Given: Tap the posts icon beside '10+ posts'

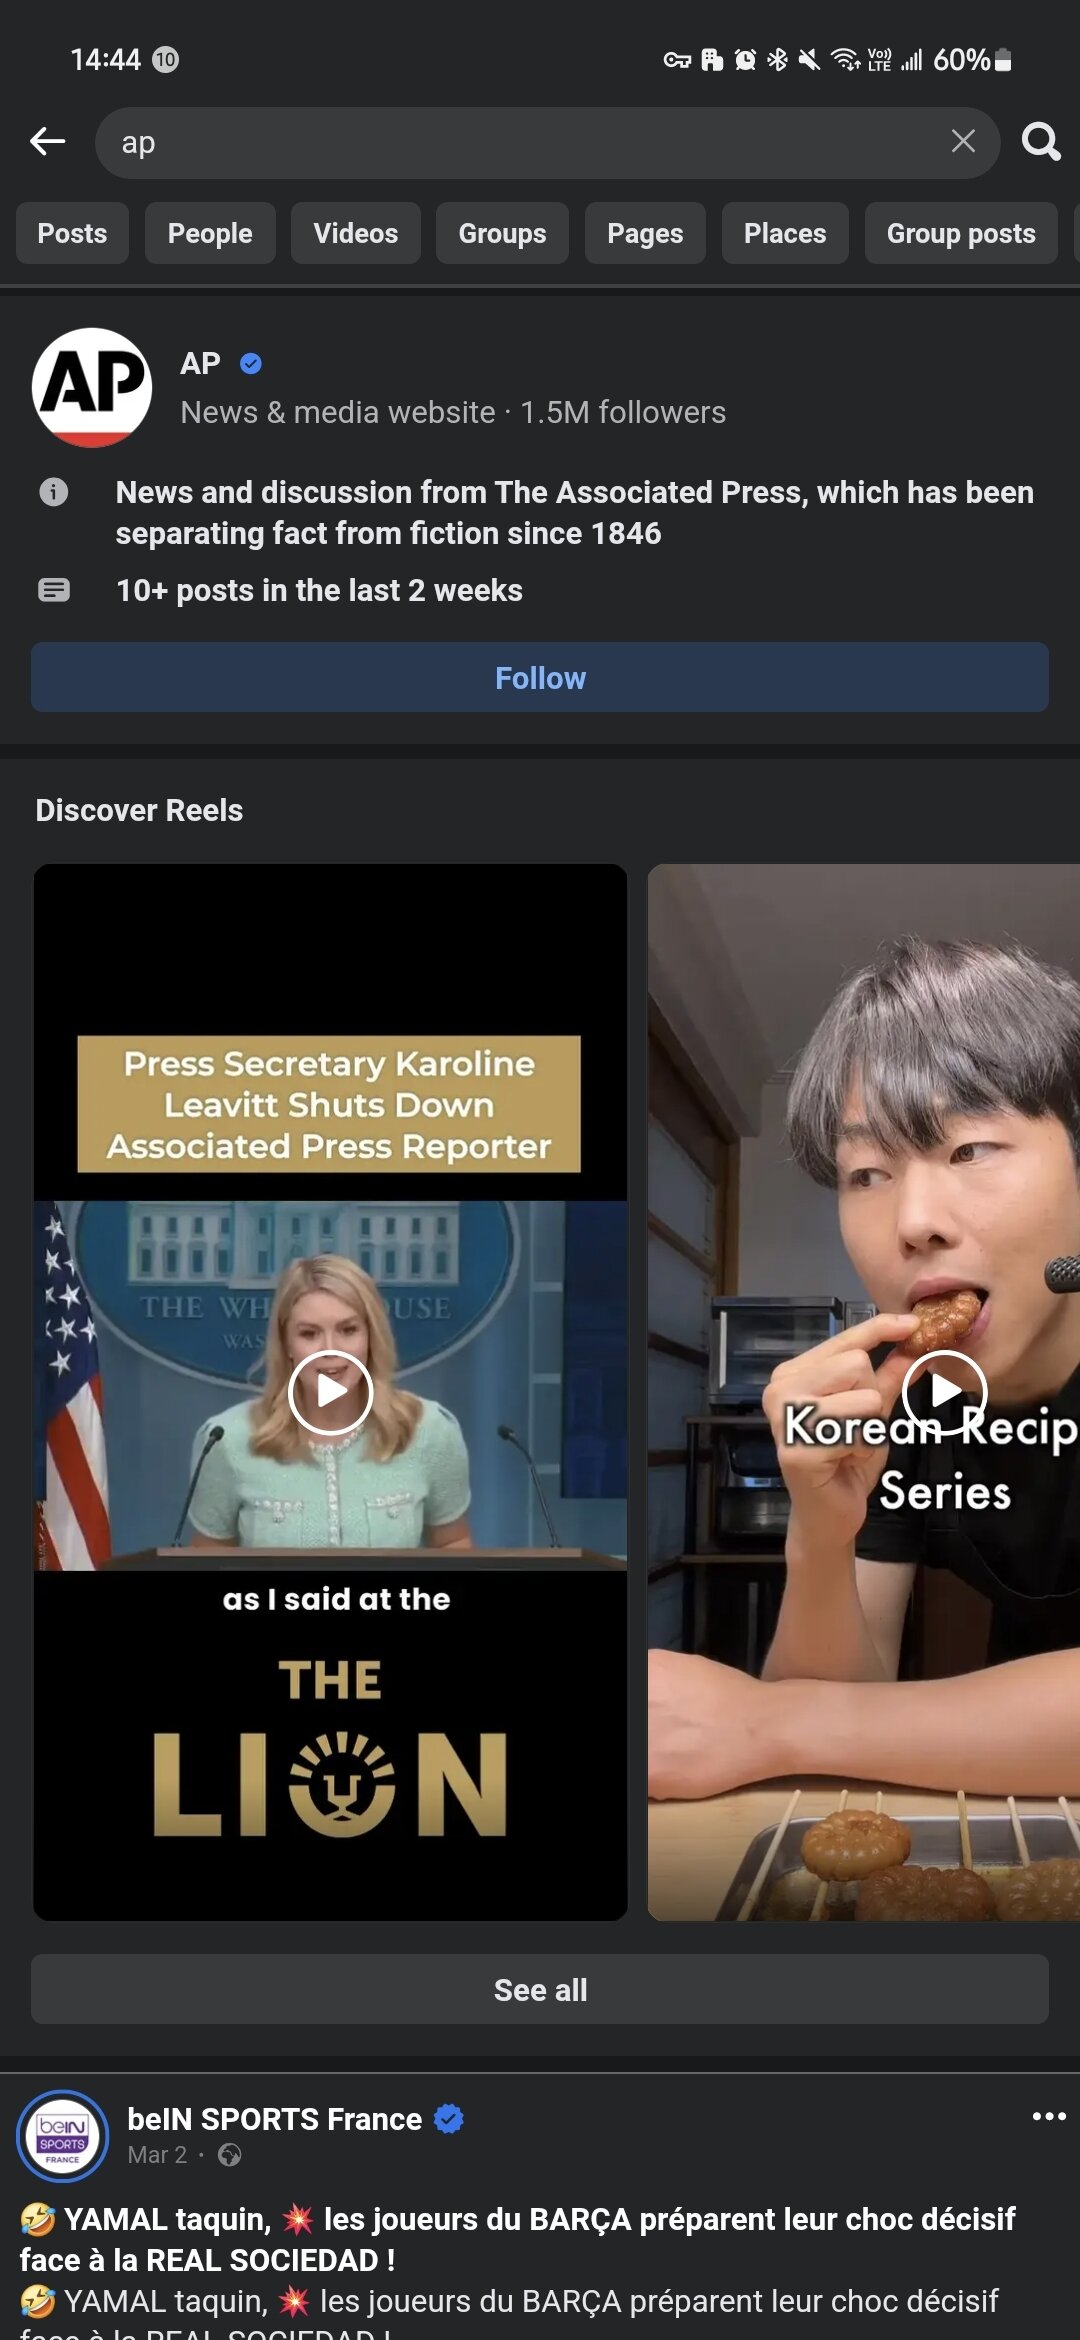Looking at the screenshot, I should 54,590.
